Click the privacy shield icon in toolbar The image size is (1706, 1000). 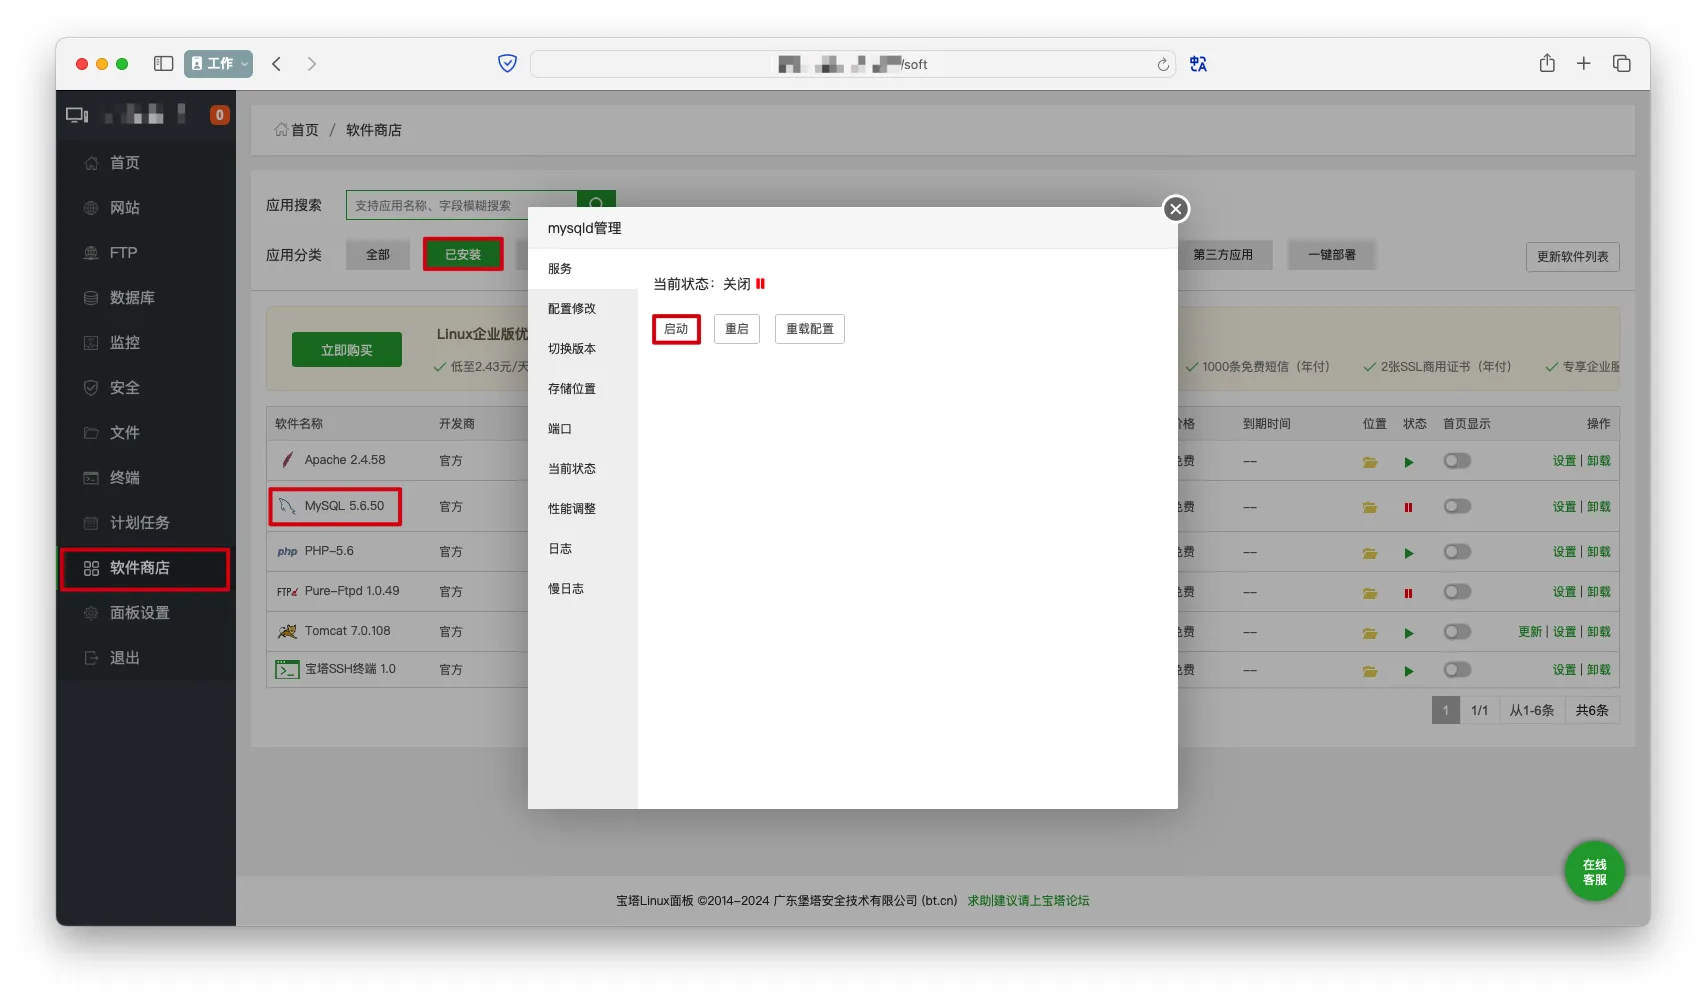click(x=507, y=64)
